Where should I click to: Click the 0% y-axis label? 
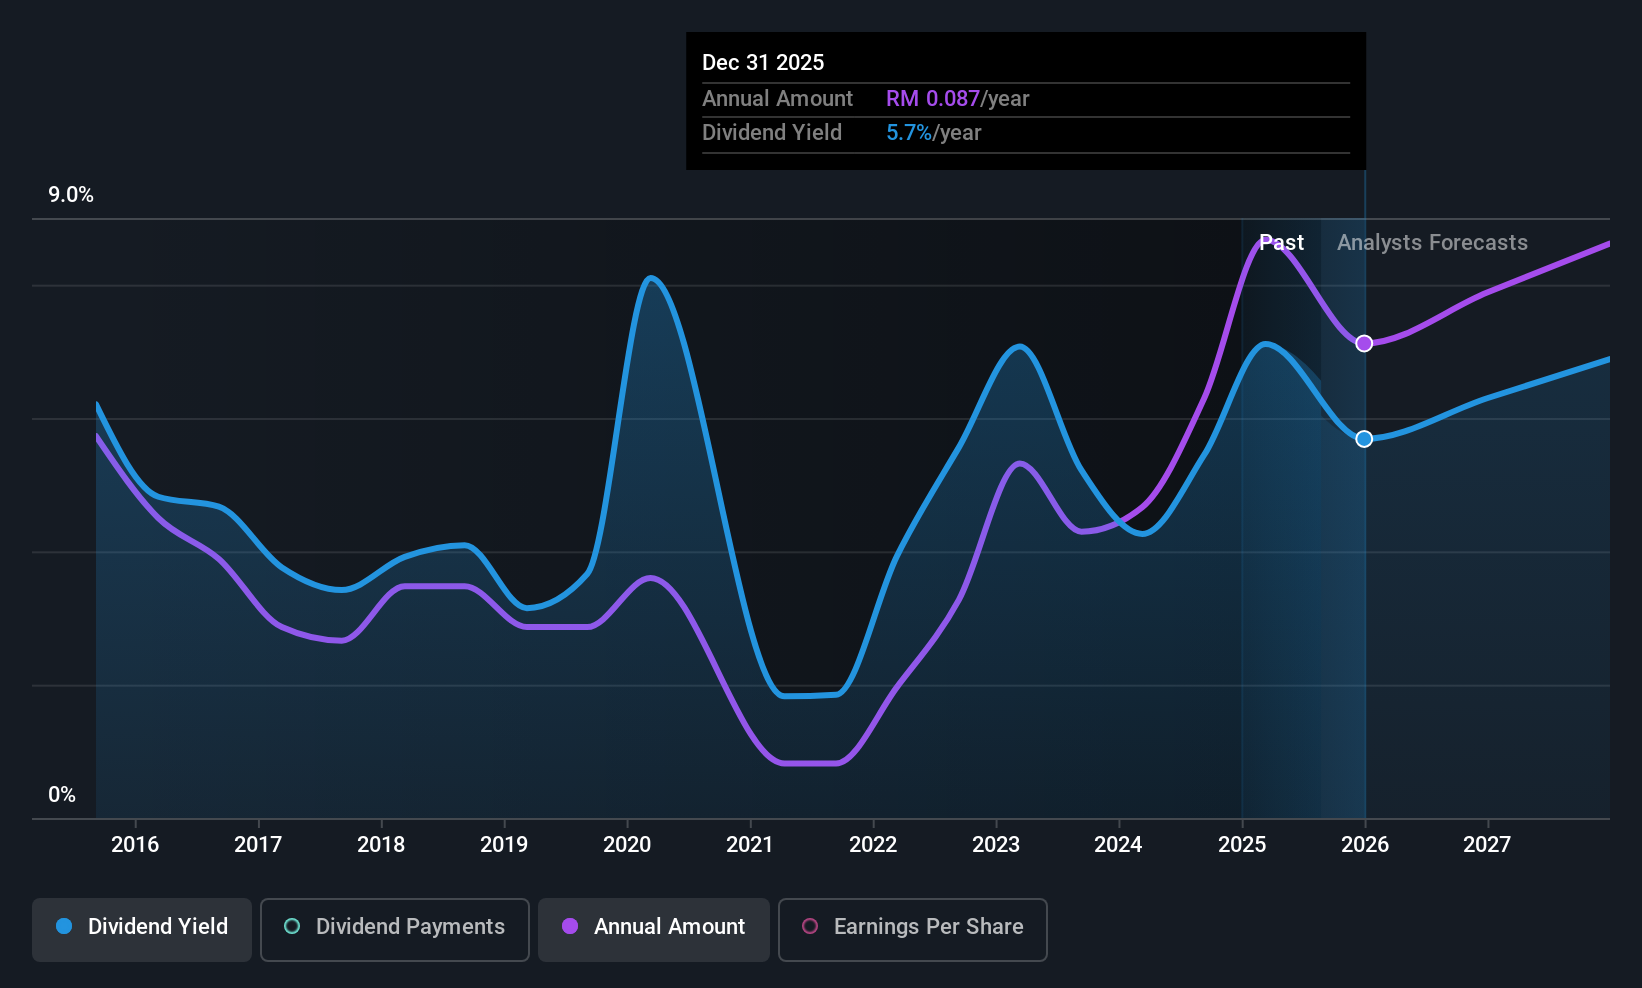tap(62, 795)
